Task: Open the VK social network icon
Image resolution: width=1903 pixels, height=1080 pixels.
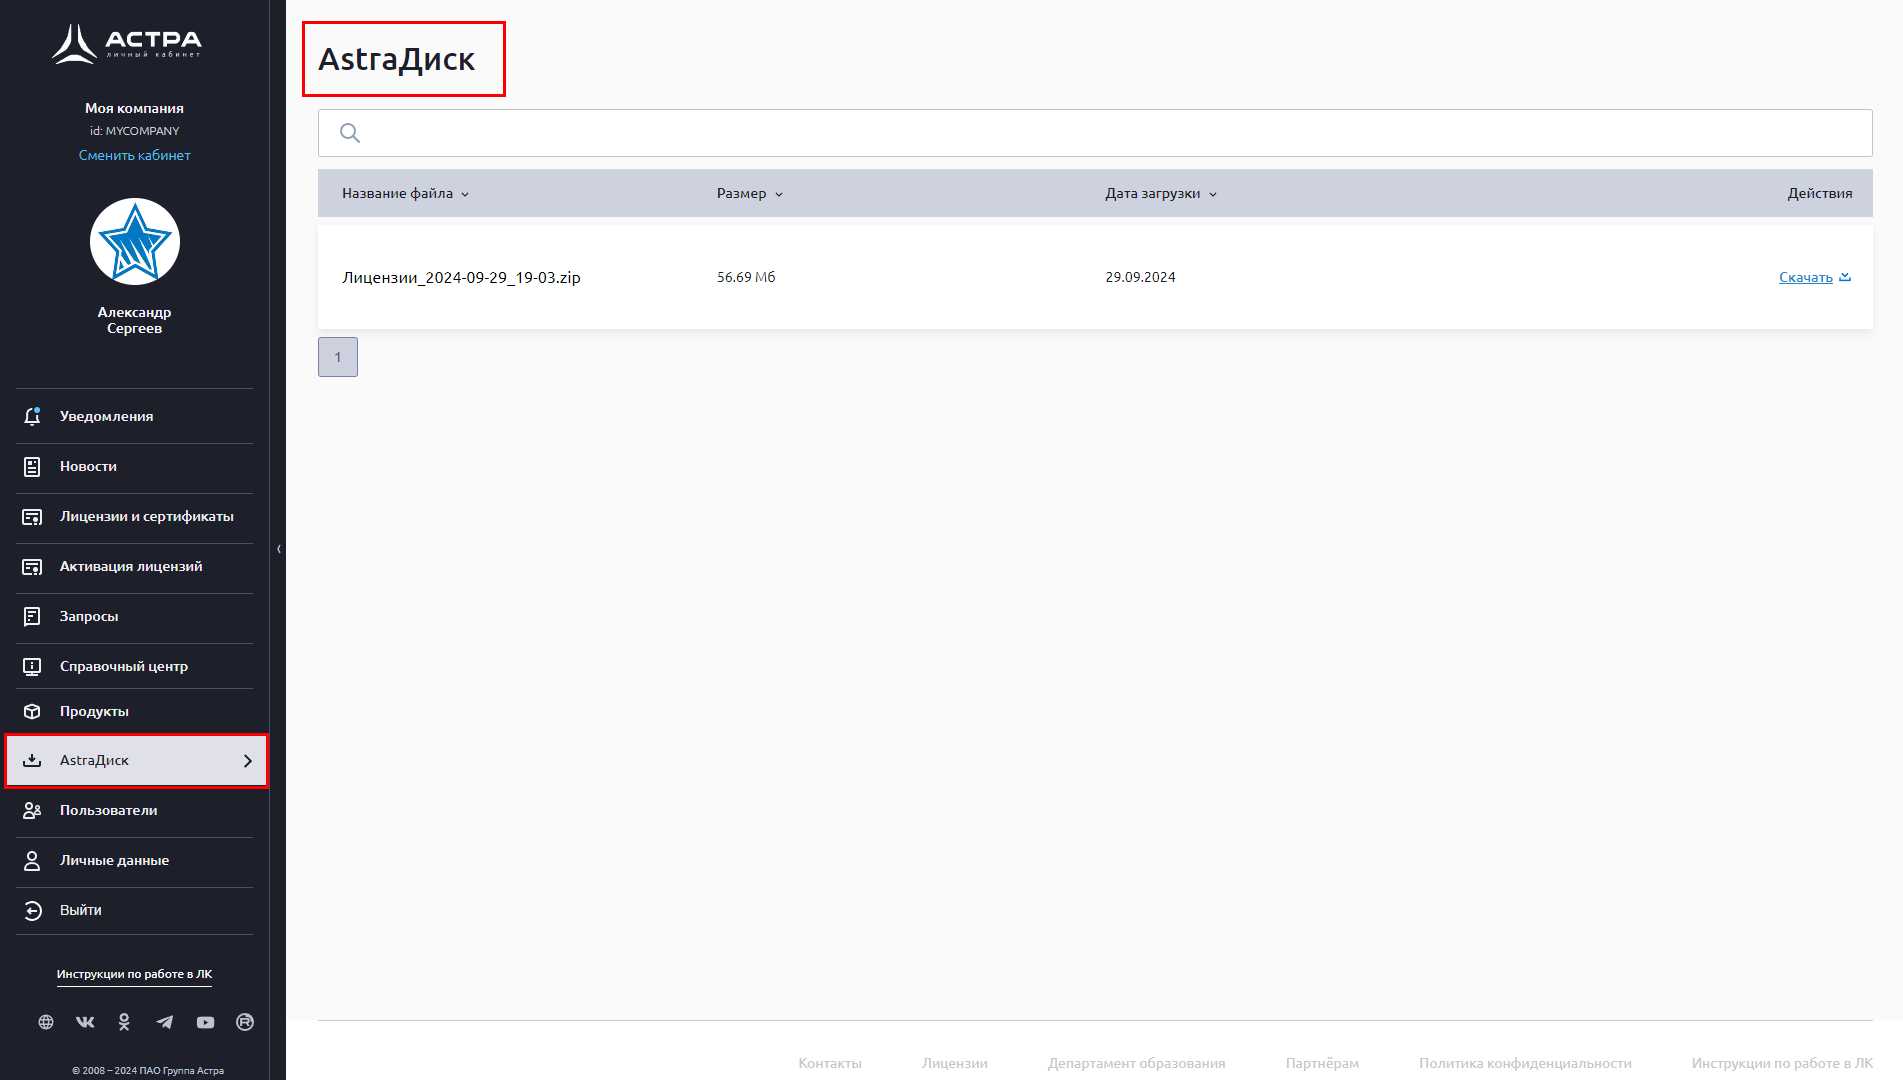Action: pyautogui.click(x=85, y=1022)
